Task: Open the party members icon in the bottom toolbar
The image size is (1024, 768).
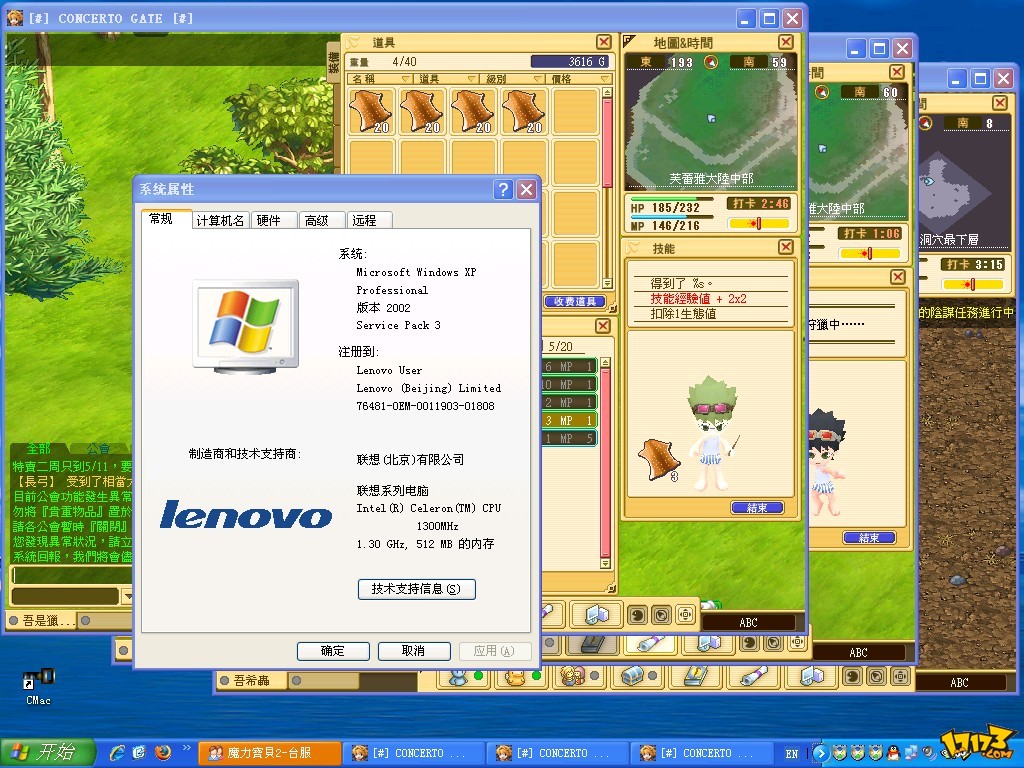Action: (x=573, y=677)
